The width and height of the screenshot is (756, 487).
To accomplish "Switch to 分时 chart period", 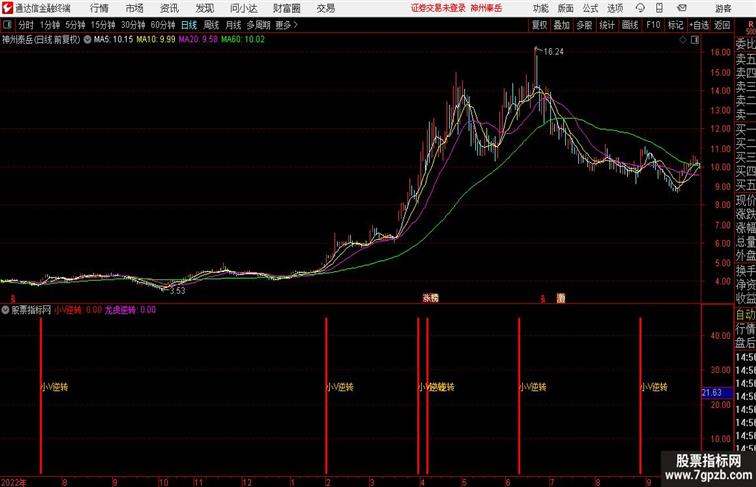I will 26,25.
